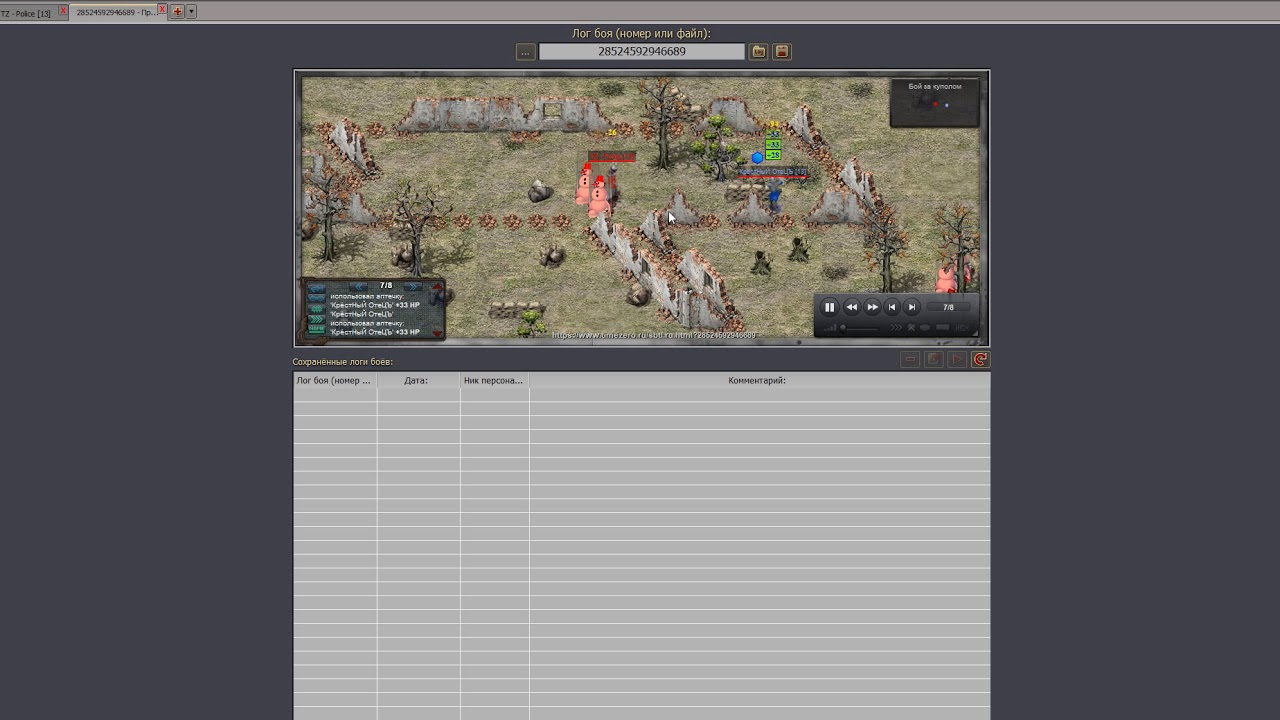Adjust the replay speed slider knob
Viewport: 1280px width, 720px height.
(843, 327)
